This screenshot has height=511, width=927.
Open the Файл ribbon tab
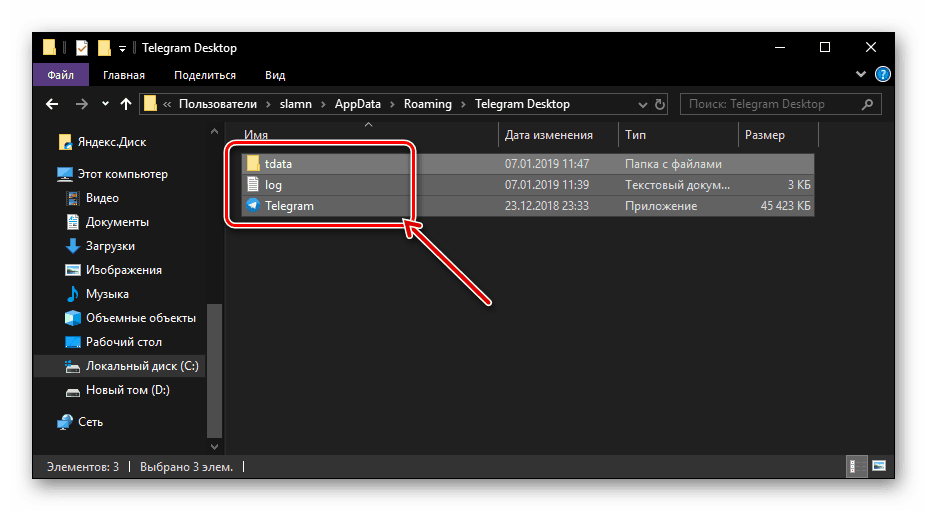coord(60,75)
